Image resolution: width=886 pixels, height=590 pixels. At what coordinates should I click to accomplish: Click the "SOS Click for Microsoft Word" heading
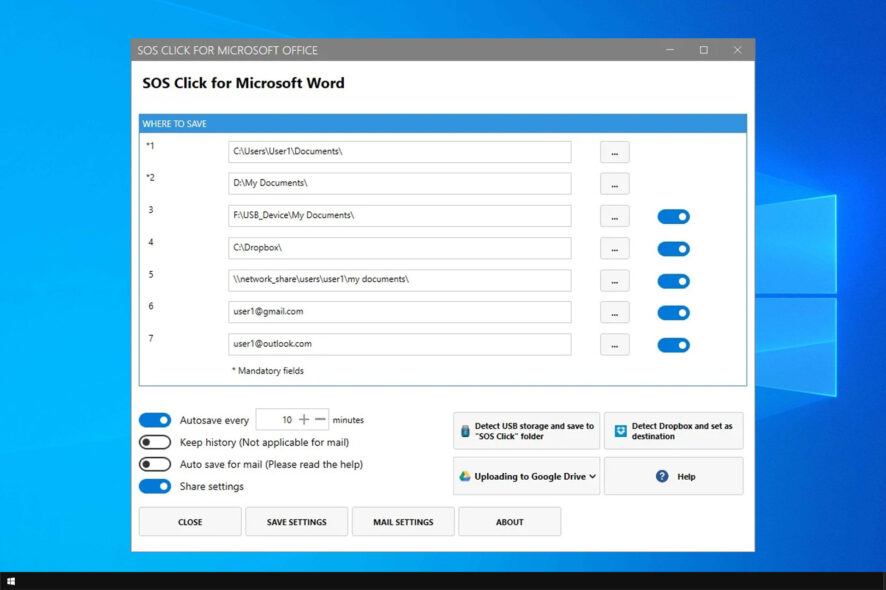[243, 83]
